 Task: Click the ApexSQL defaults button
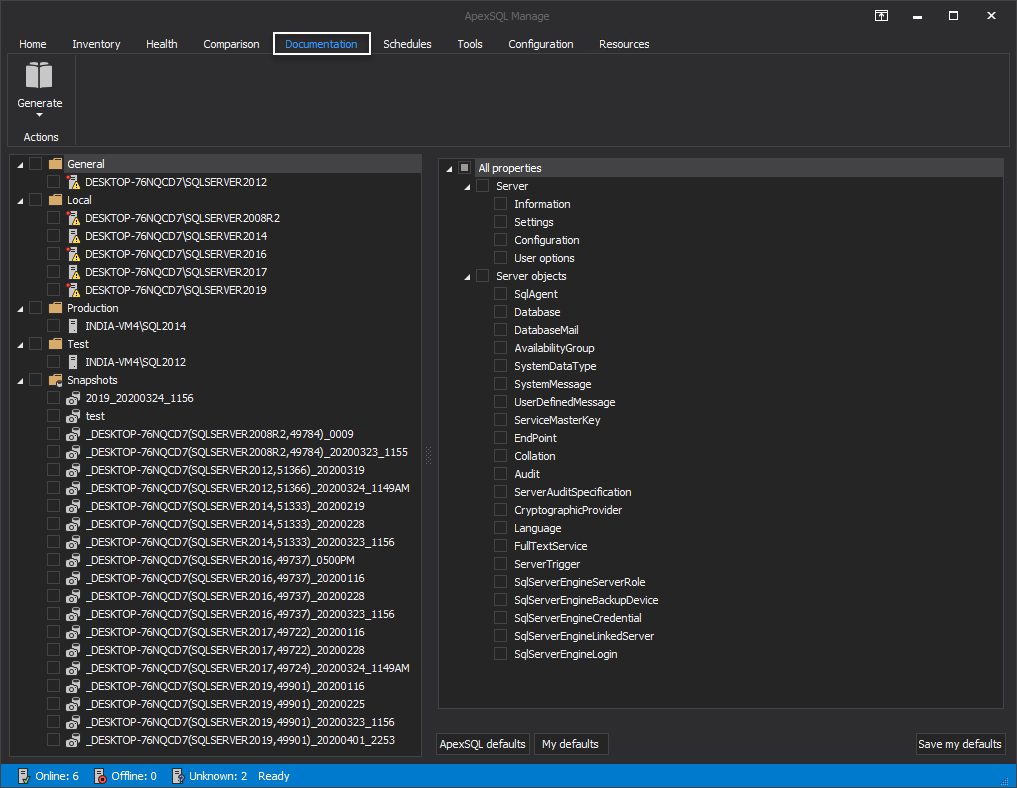click(x=483, y=744)
